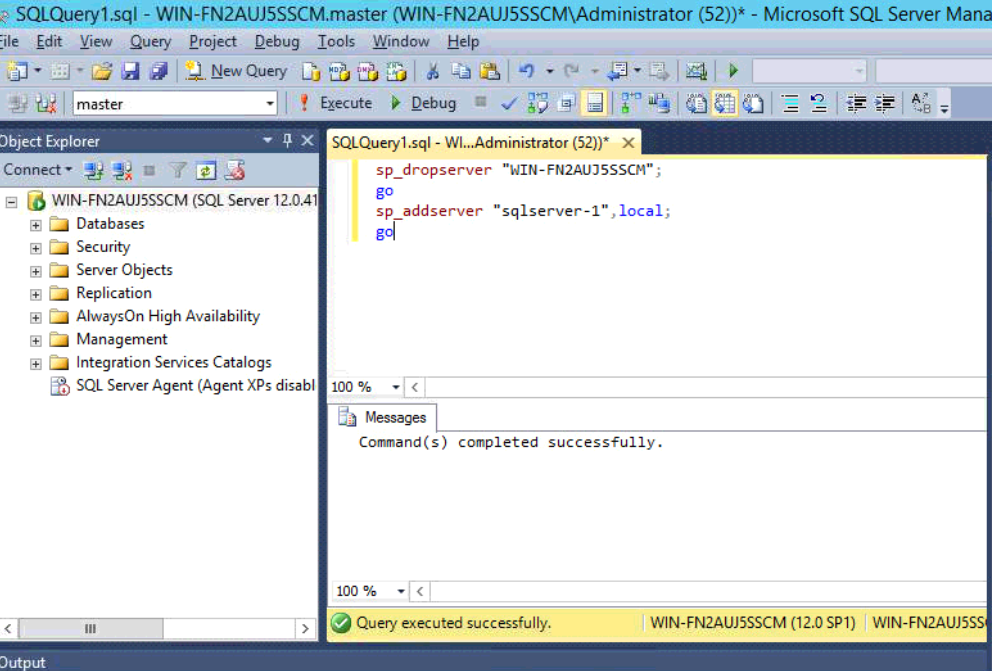992x671 pixels.
Task: Save the query with the Save icon
Action: 130,71
